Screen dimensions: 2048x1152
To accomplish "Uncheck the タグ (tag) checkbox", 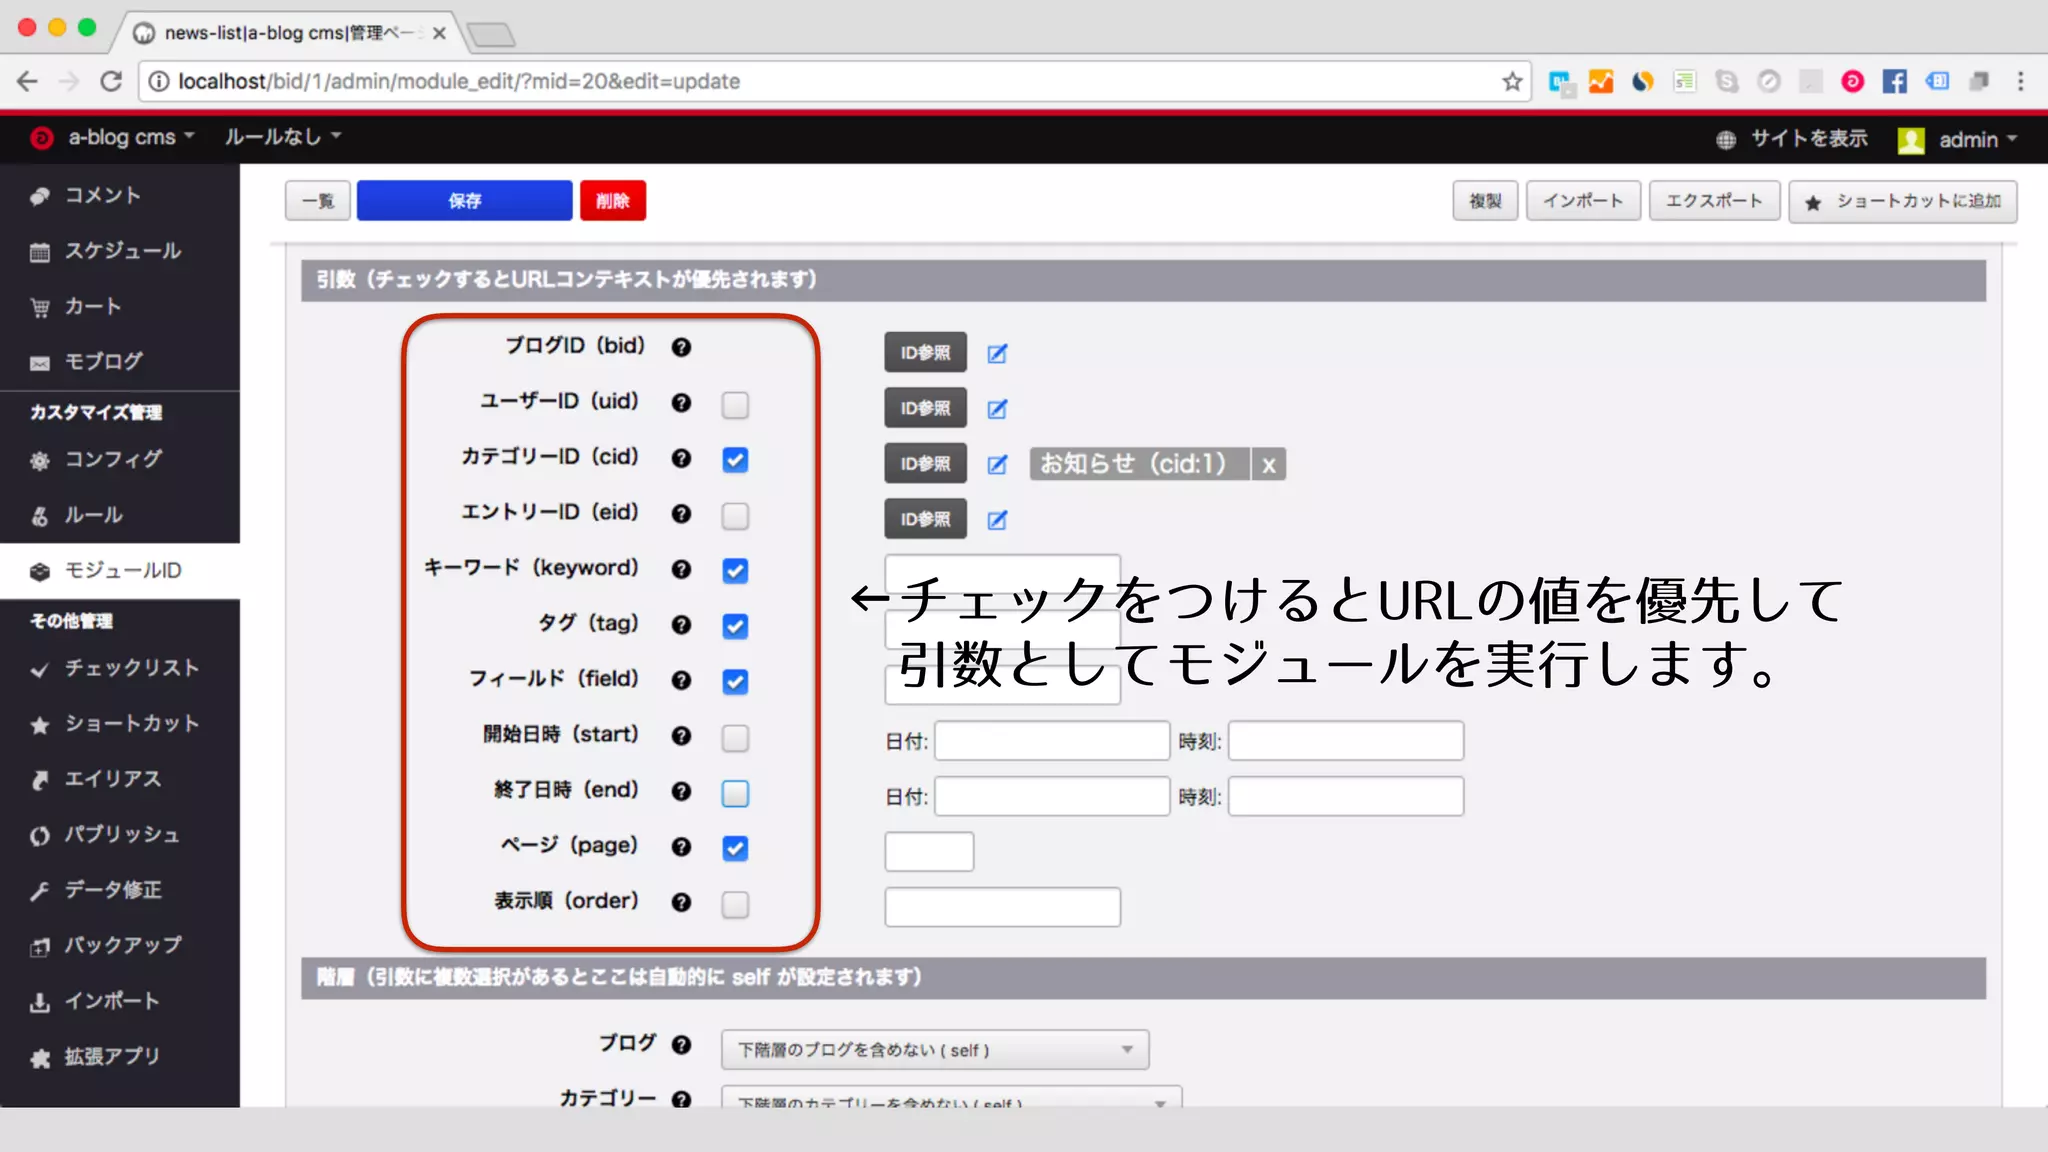I will pyautogui.click(x=735, y=627).
